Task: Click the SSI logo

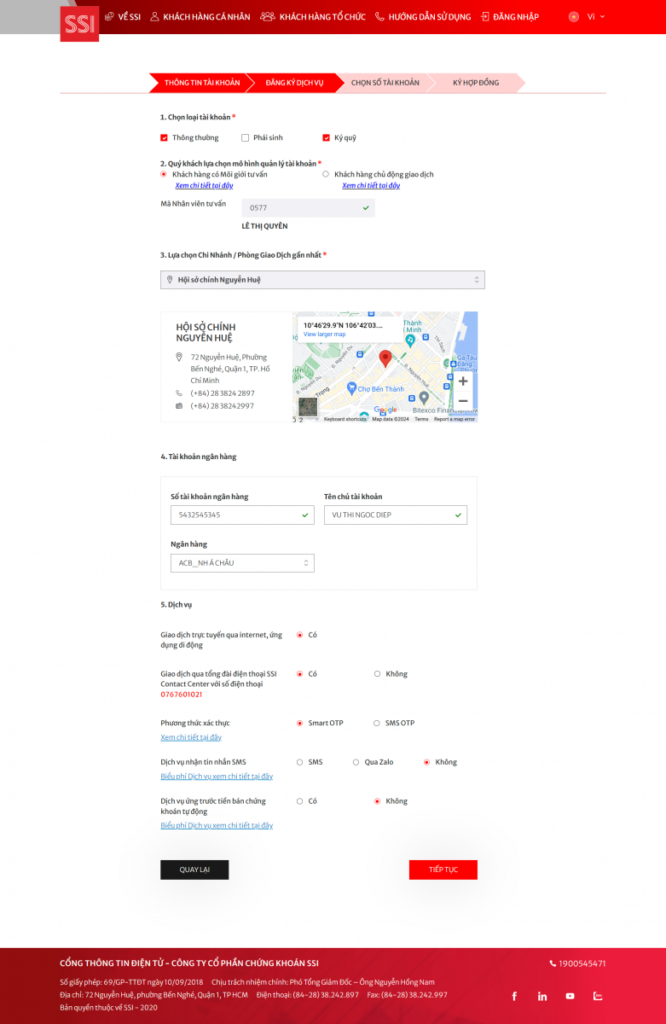Action: pos(79,24)
